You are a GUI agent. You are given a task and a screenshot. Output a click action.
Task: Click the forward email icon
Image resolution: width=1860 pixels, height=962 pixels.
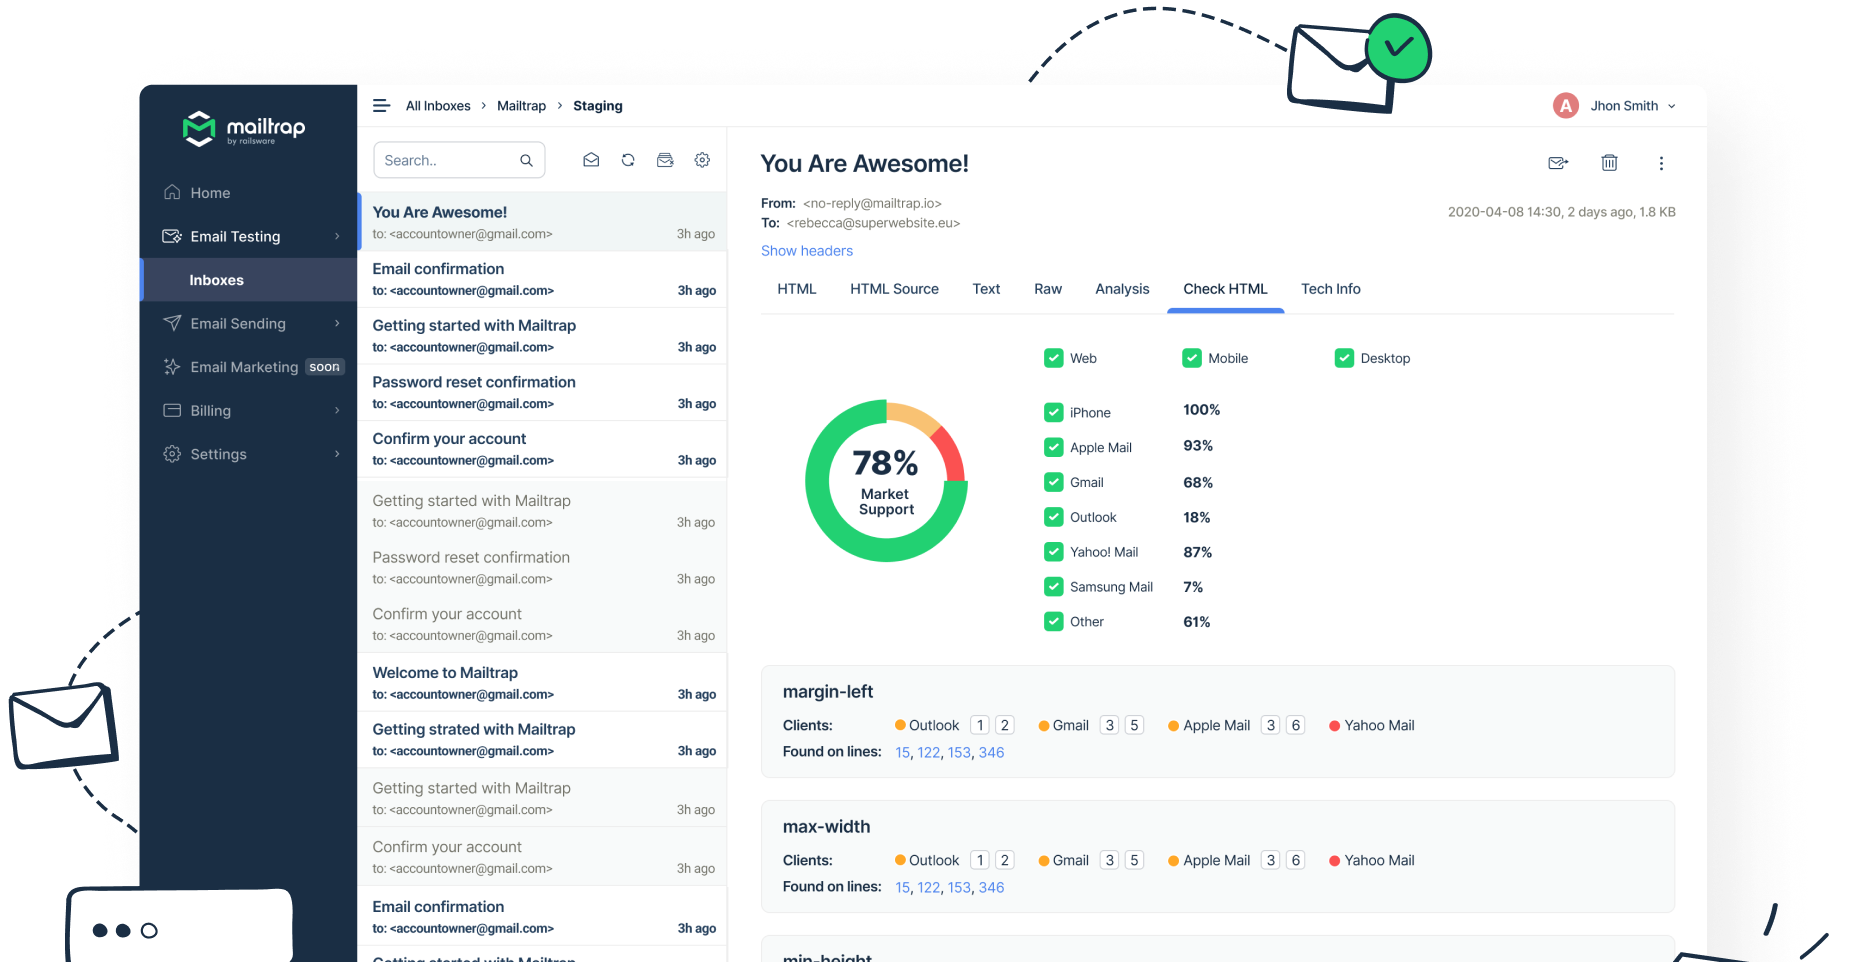tap(1558, 163)
